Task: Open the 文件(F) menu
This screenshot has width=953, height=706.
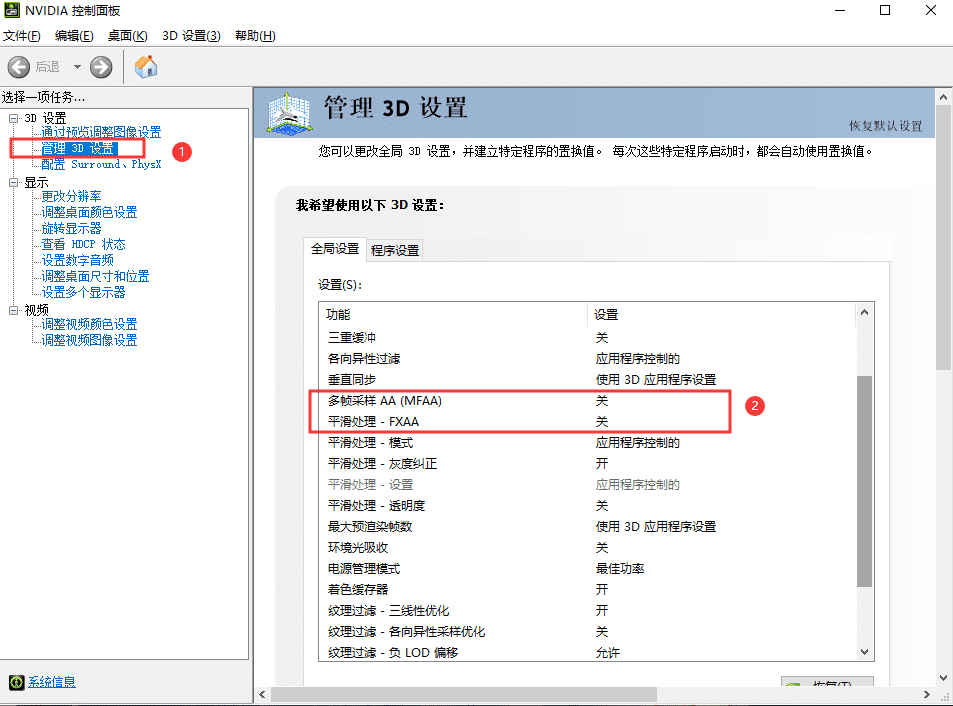Action: pyautogui.click(x=22, y=36)
